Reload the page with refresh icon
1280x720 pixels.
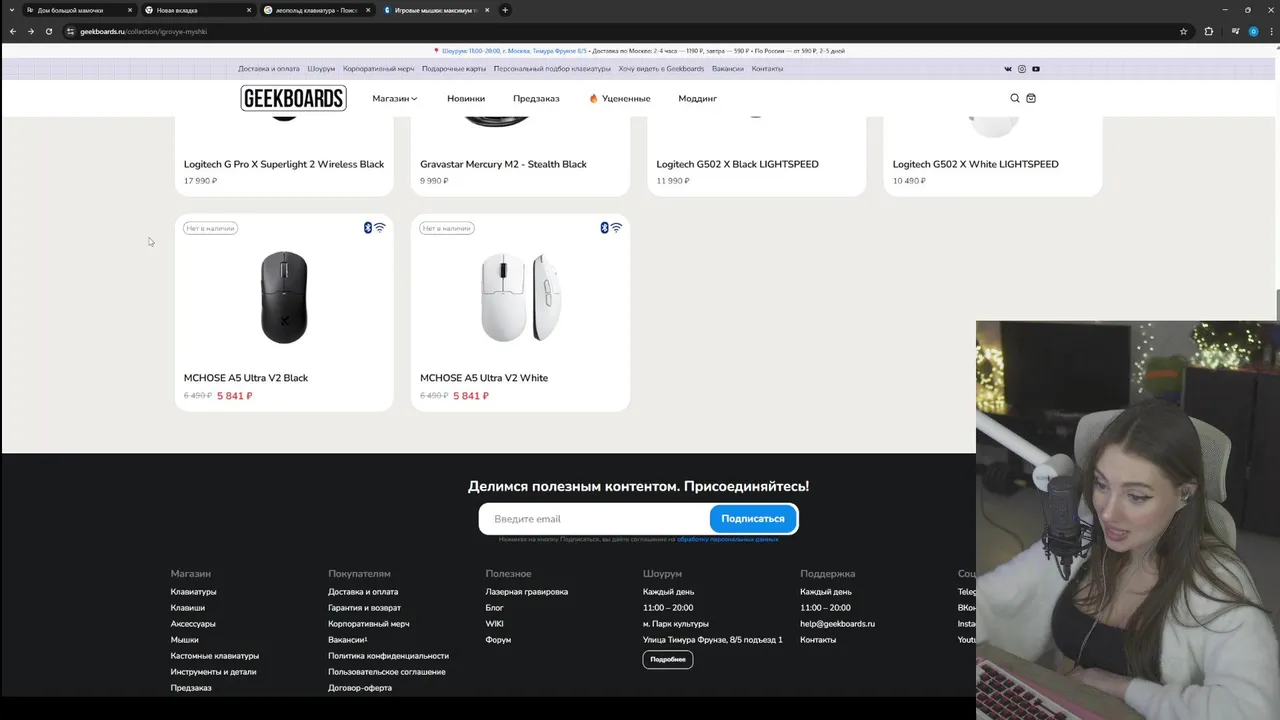tap(48, 31)
